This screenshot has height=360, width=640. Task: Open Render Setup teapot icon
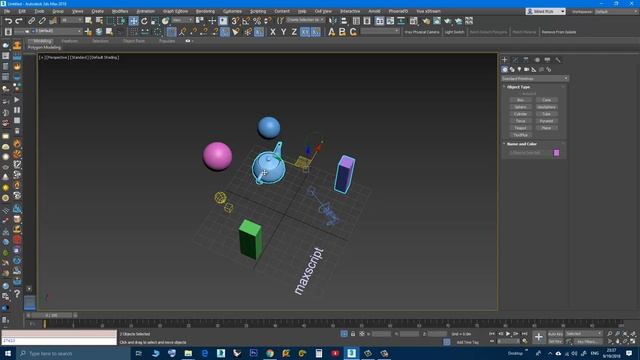tap(426, 21)
